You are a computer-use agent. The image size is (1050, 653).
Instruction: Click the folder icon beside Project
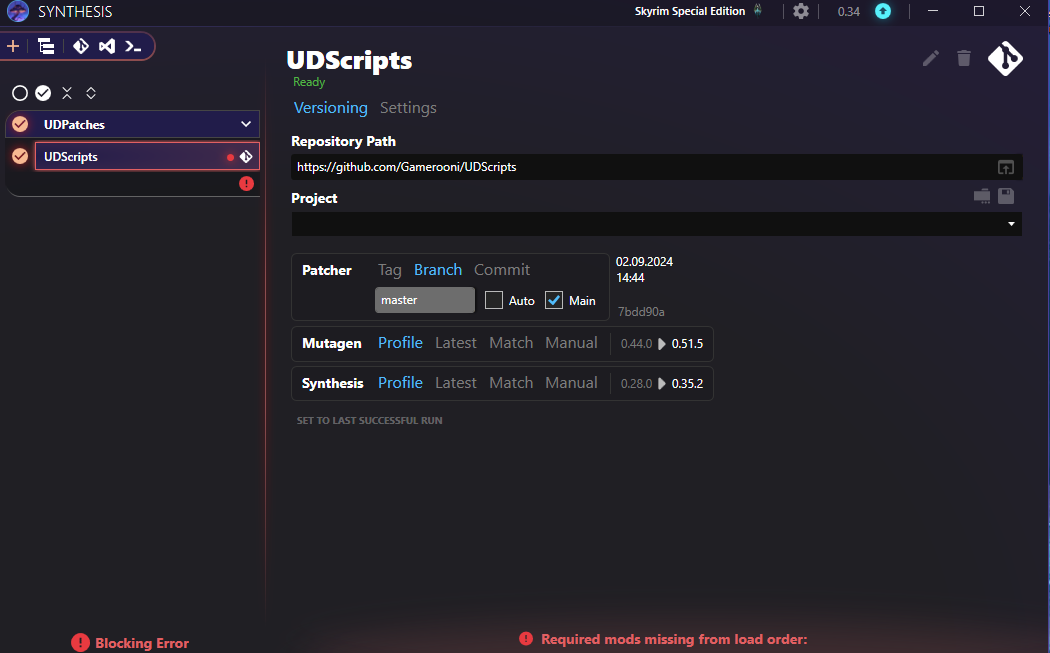coord(982,196)
